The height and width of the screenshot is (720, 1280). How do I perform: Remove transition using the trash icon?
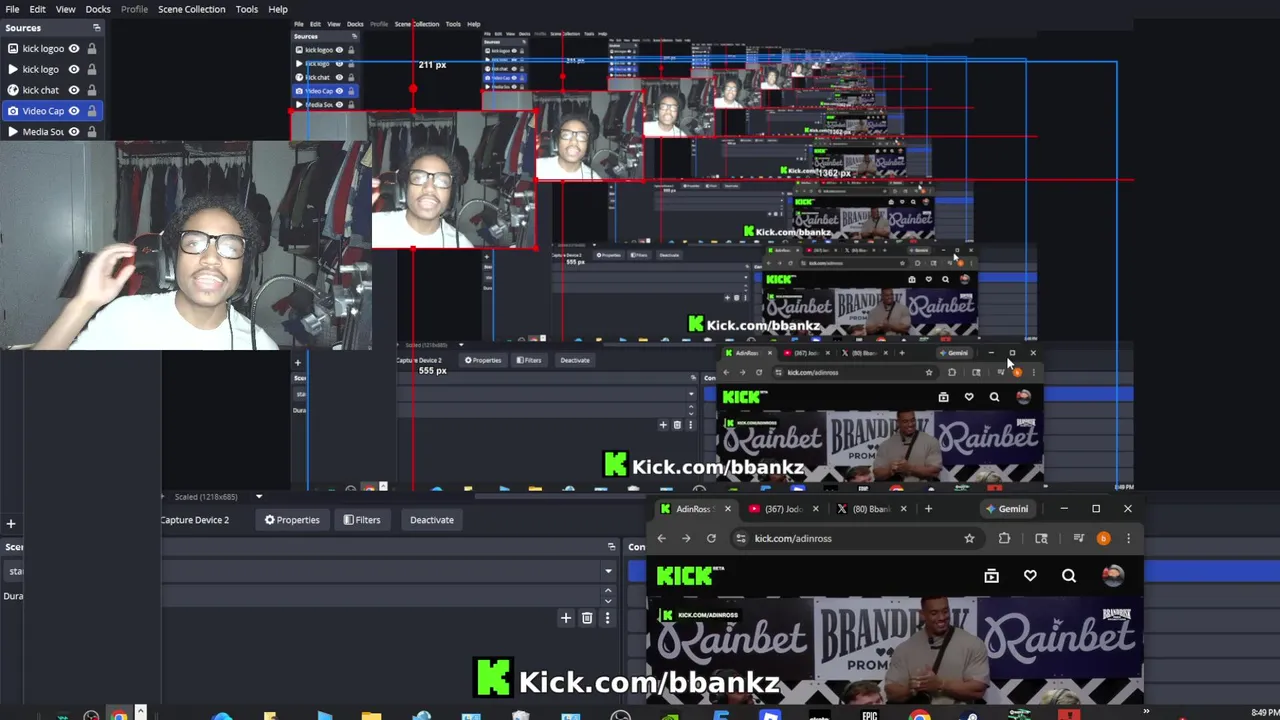coord(587,618)
